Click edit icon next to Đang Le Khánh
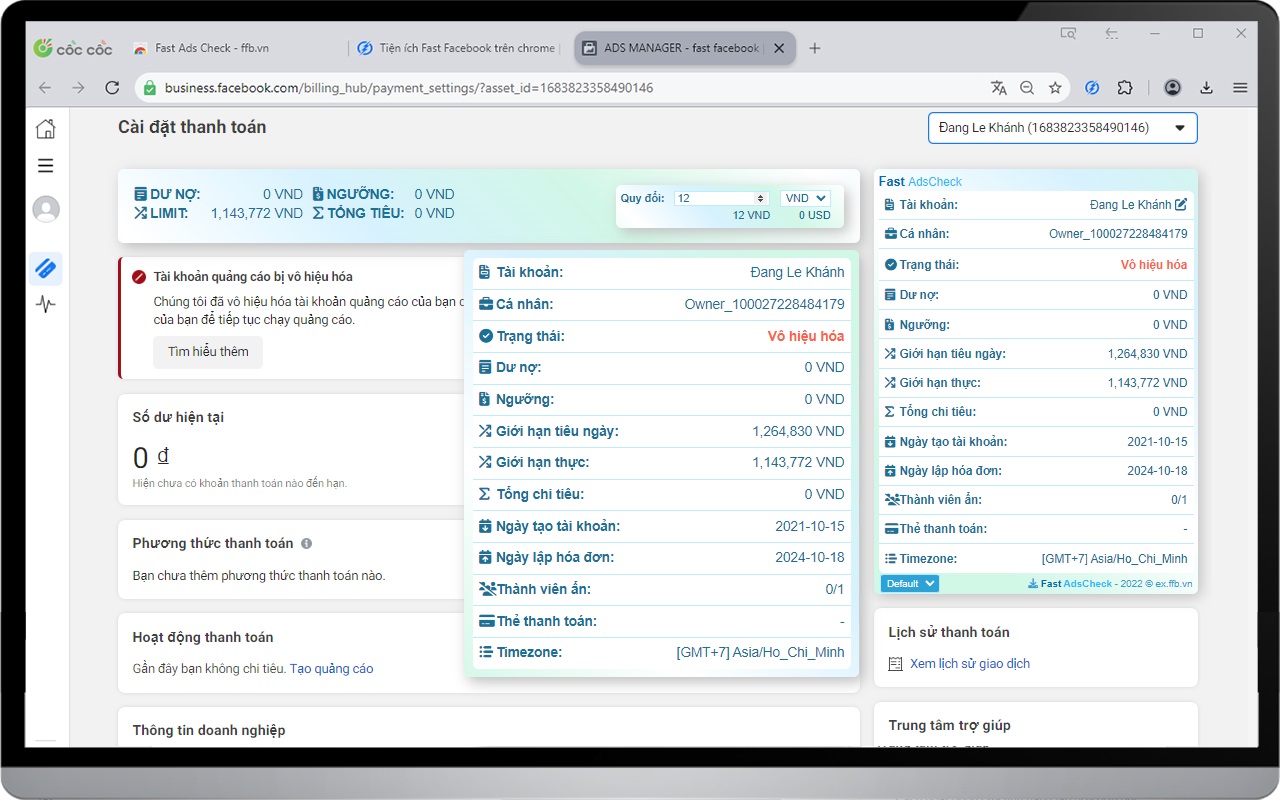 [1181, 205]
